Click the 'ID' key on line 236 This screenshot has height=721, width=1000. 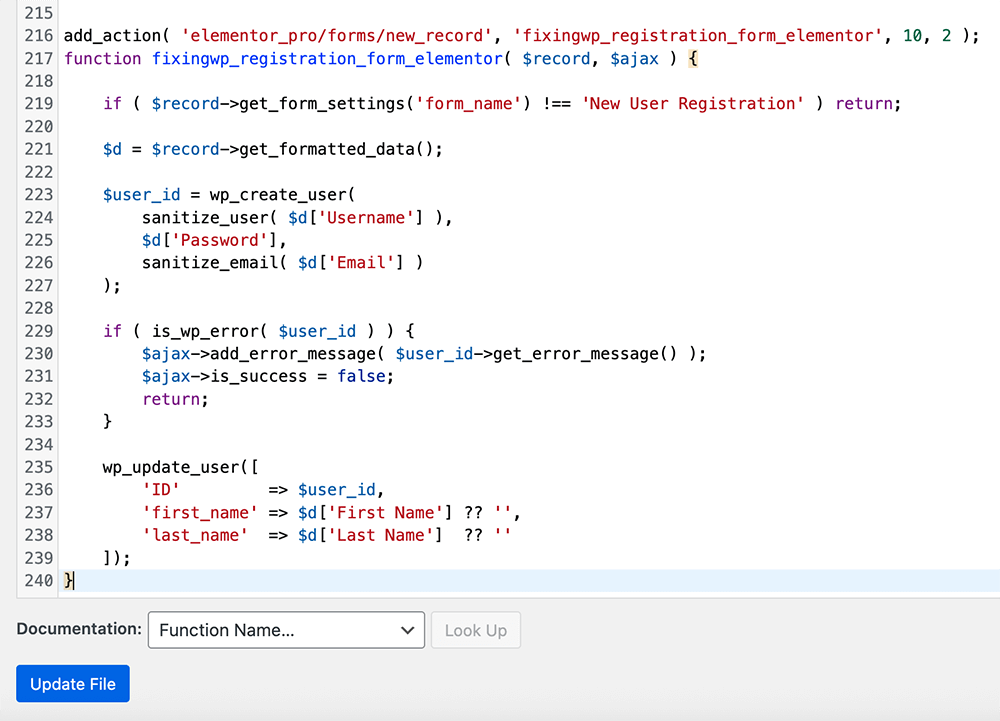pos(161,490)
